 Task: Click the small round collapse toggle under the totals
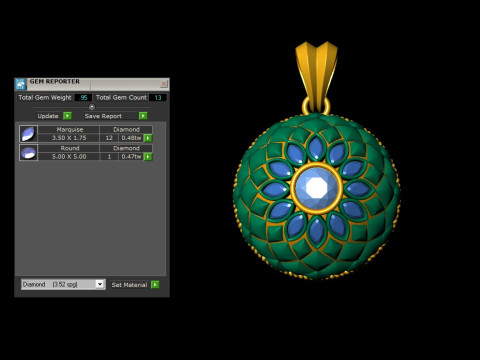point(92,107)
